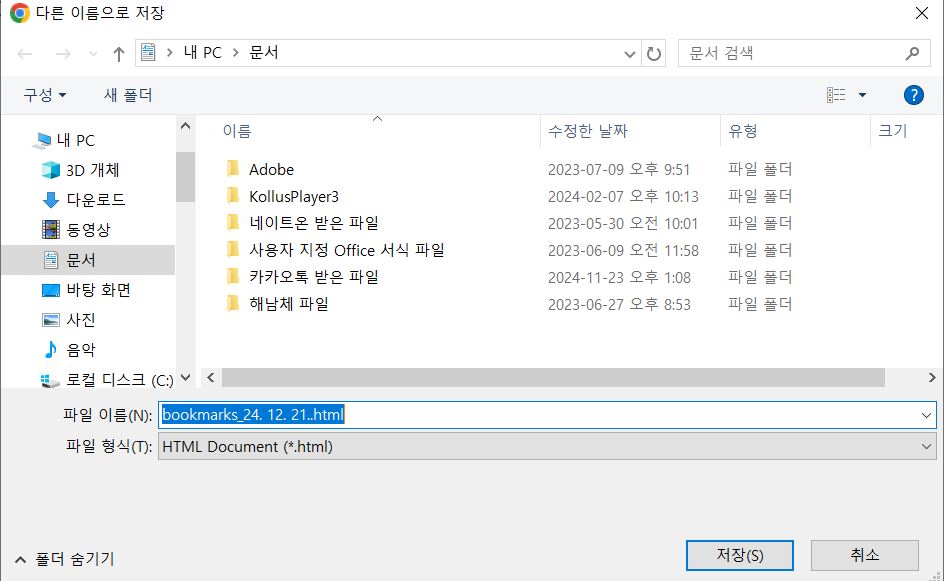The image size is (944, 581).
Task: Click the document icon in address bar
Action: (148, 53)
